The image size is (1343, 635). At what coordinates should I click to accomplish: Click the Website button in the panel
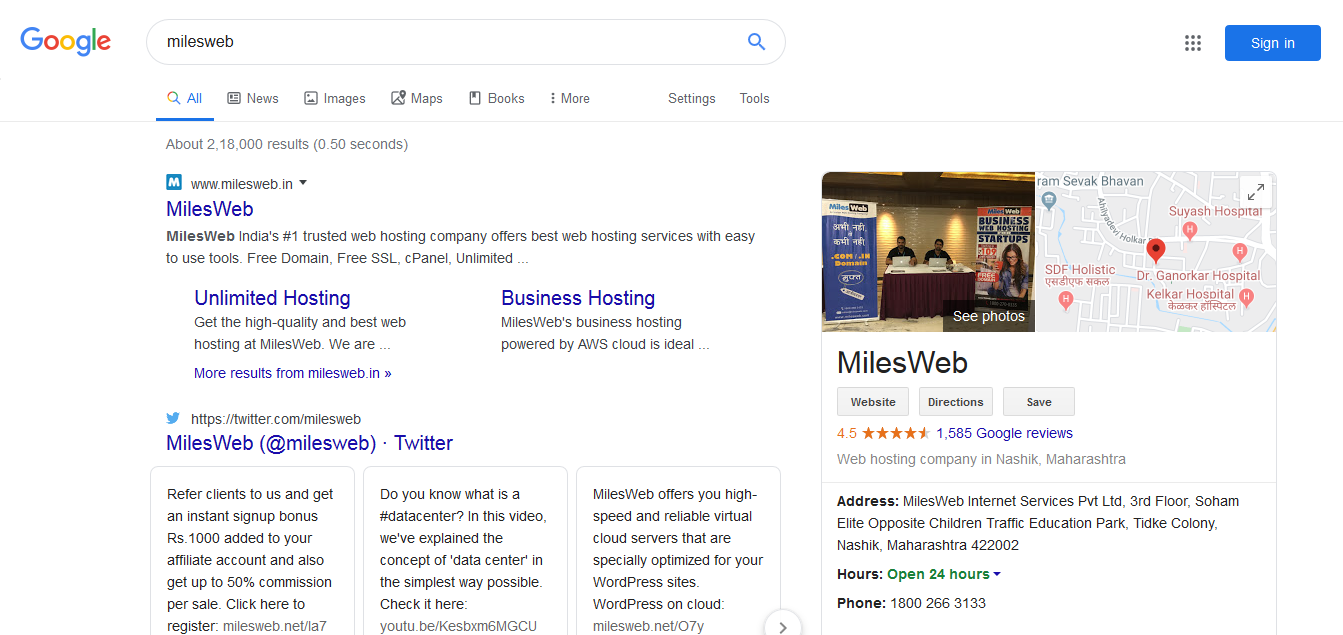click(x=873, y=402)
